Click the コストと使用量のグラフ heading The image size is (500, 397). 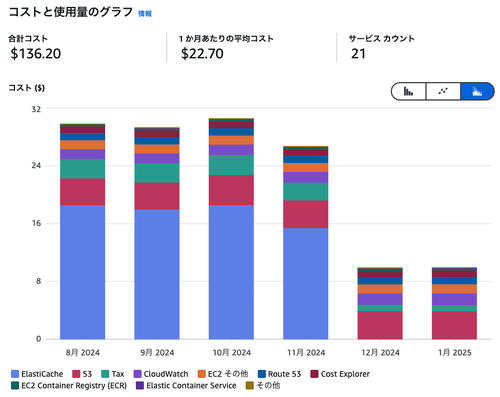[x=70, y=12]
